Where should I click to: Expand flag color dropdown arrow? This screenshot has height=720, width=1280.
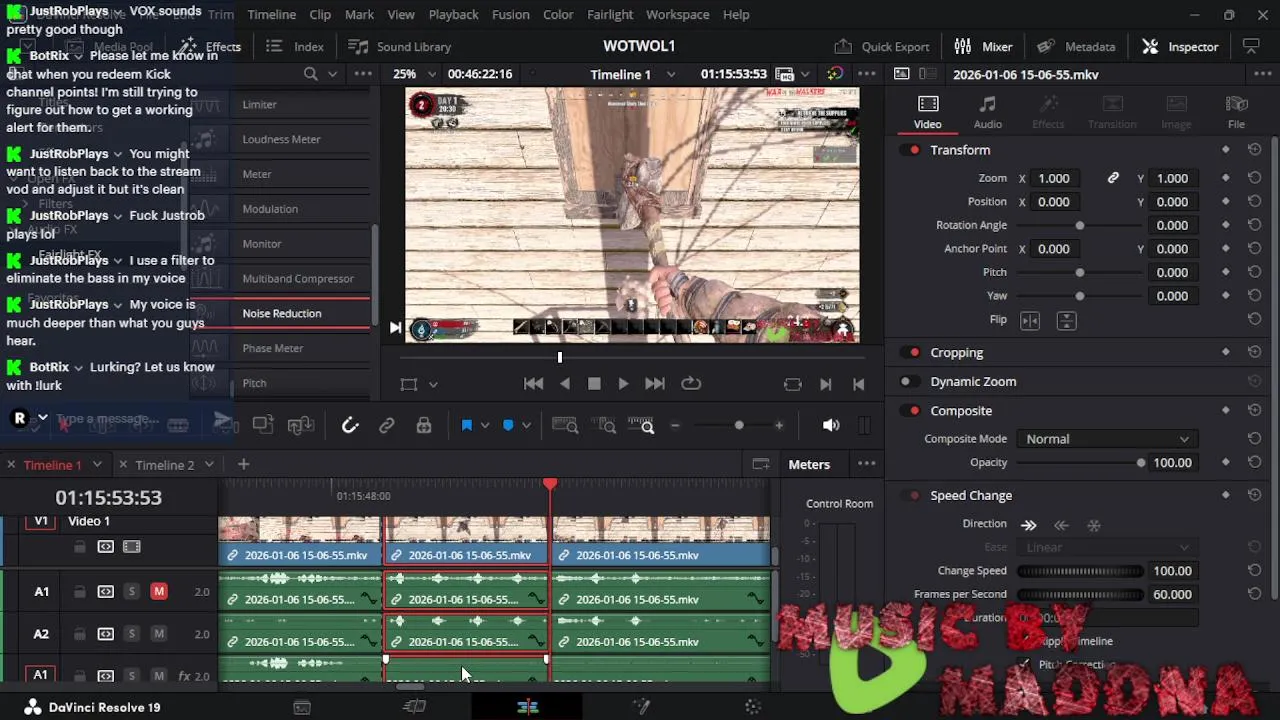click(484, 426)
